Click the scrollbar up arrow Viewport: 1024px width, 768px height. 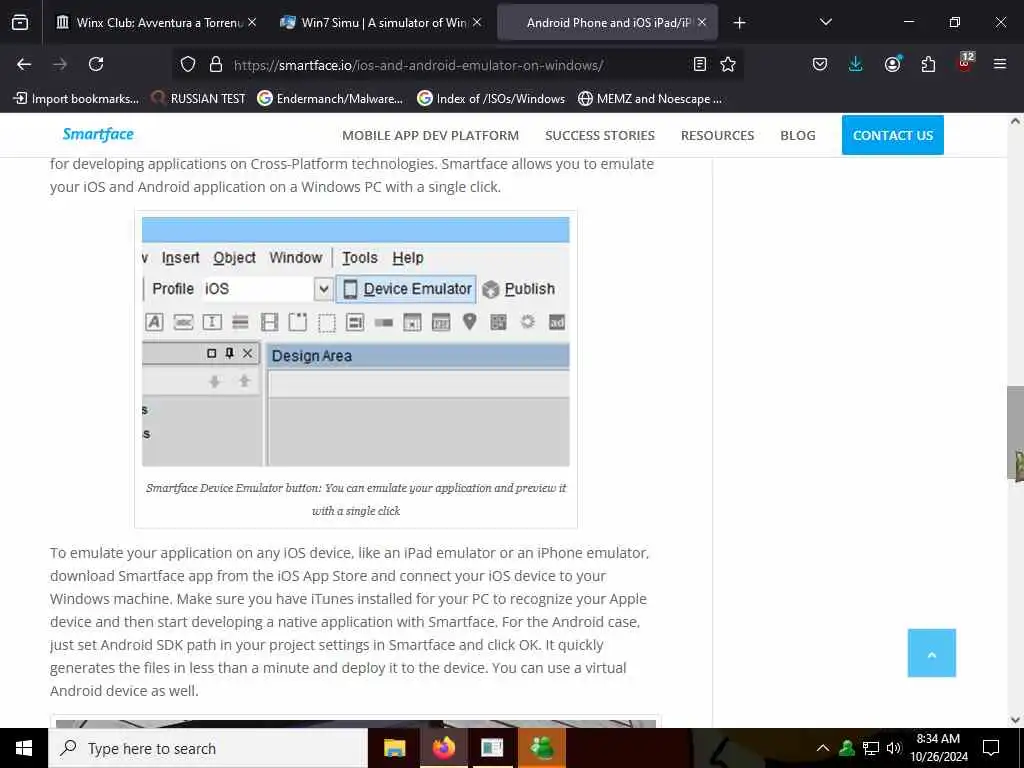[x=1015, y=121]
